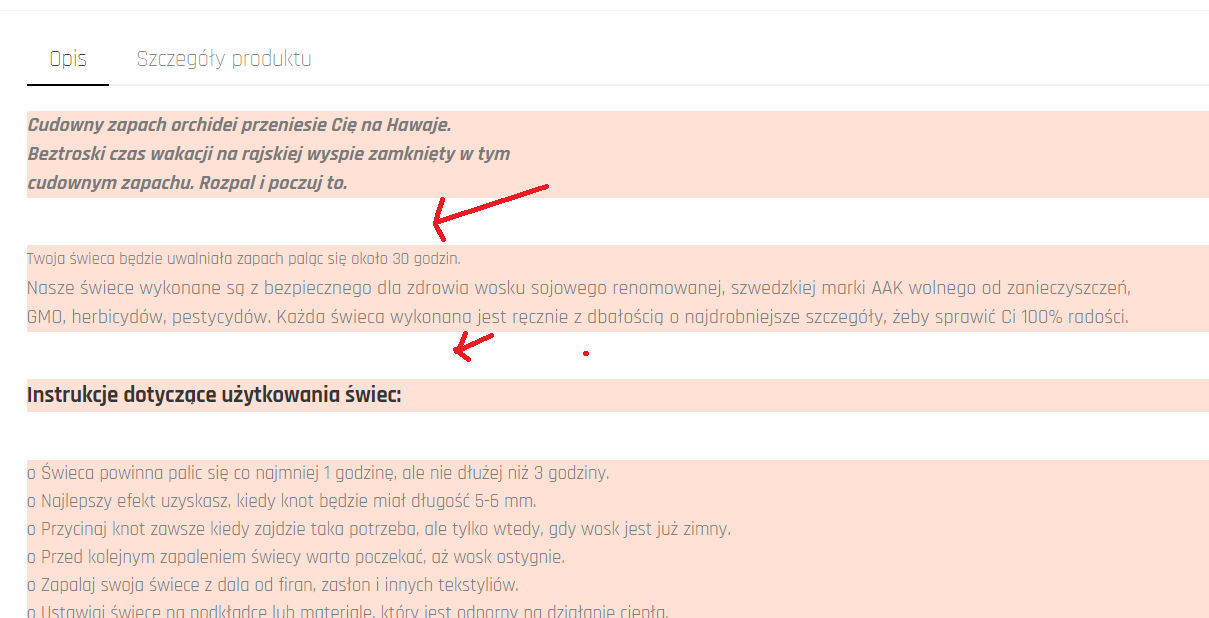Click the upper red arrow annotation
Screen dimensions: 1209x618
(x=490, y=206)
